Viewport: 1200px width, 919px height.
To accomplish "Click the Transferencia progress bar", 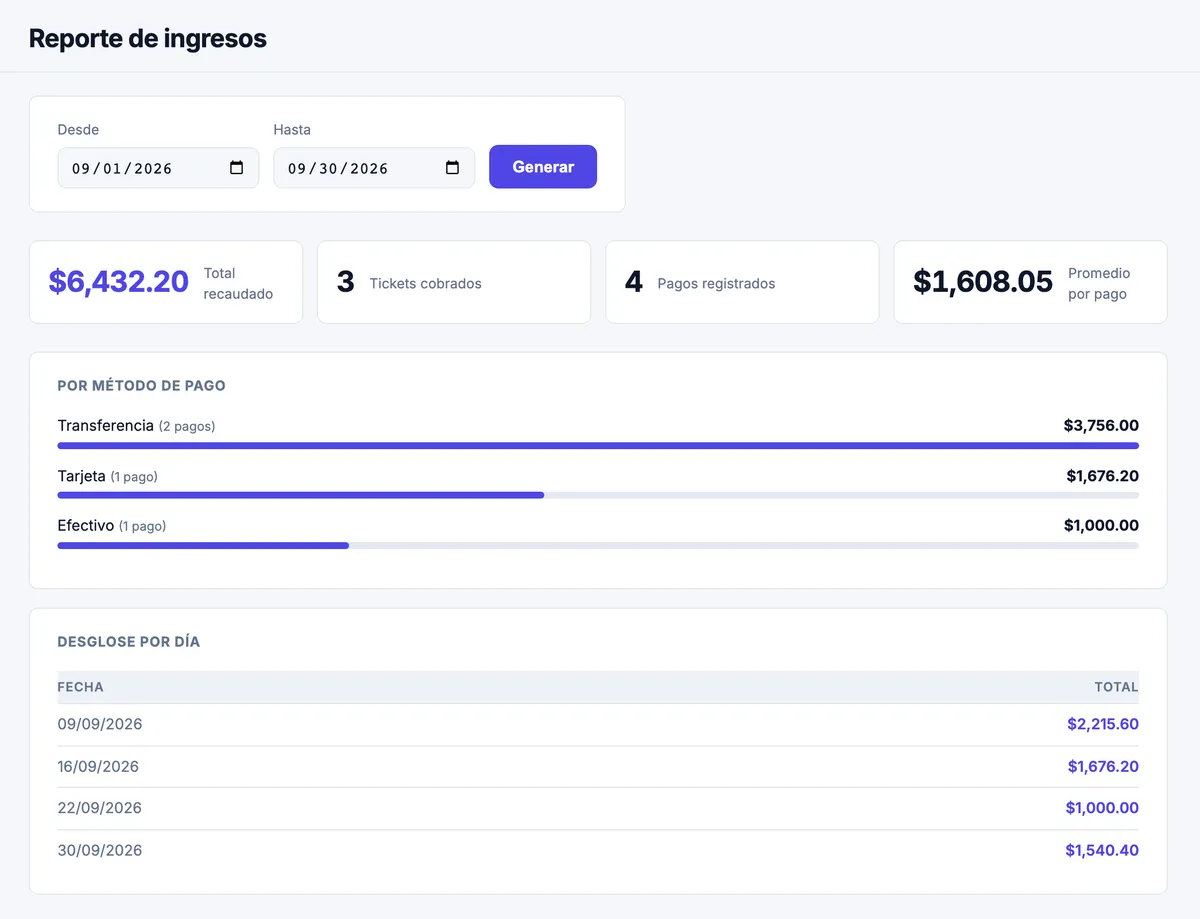I will [598, 446].
